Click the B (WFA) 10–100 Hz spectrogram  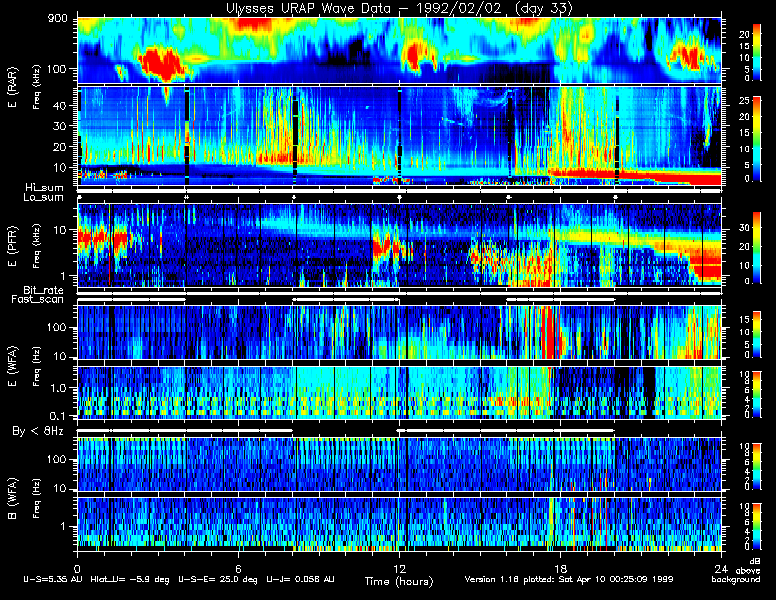coord(399,464)
